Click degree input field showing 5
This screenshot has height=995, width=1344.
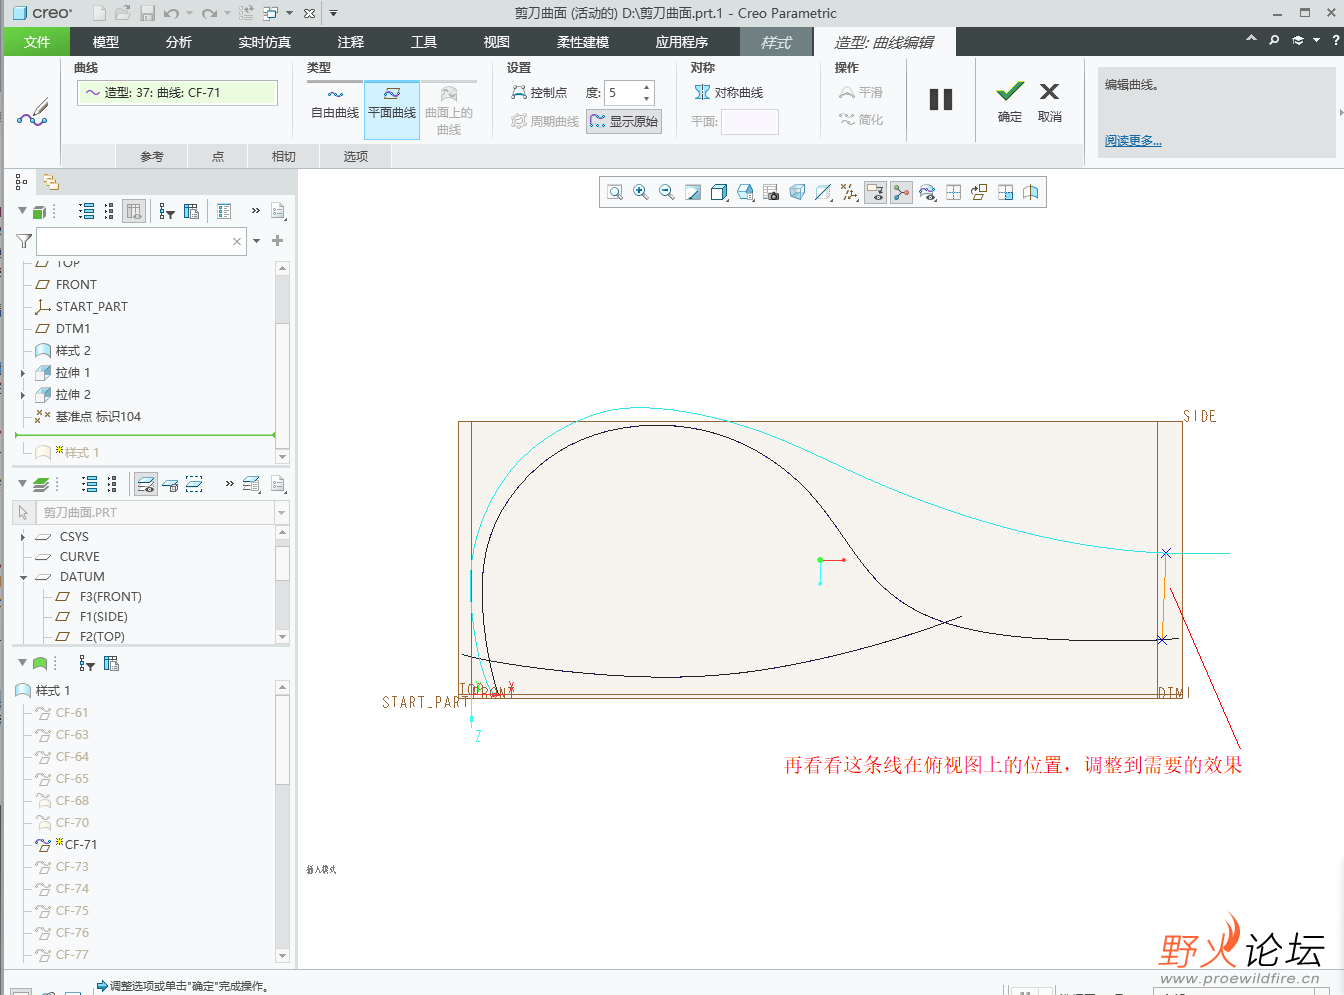click(x=622, y=92)
